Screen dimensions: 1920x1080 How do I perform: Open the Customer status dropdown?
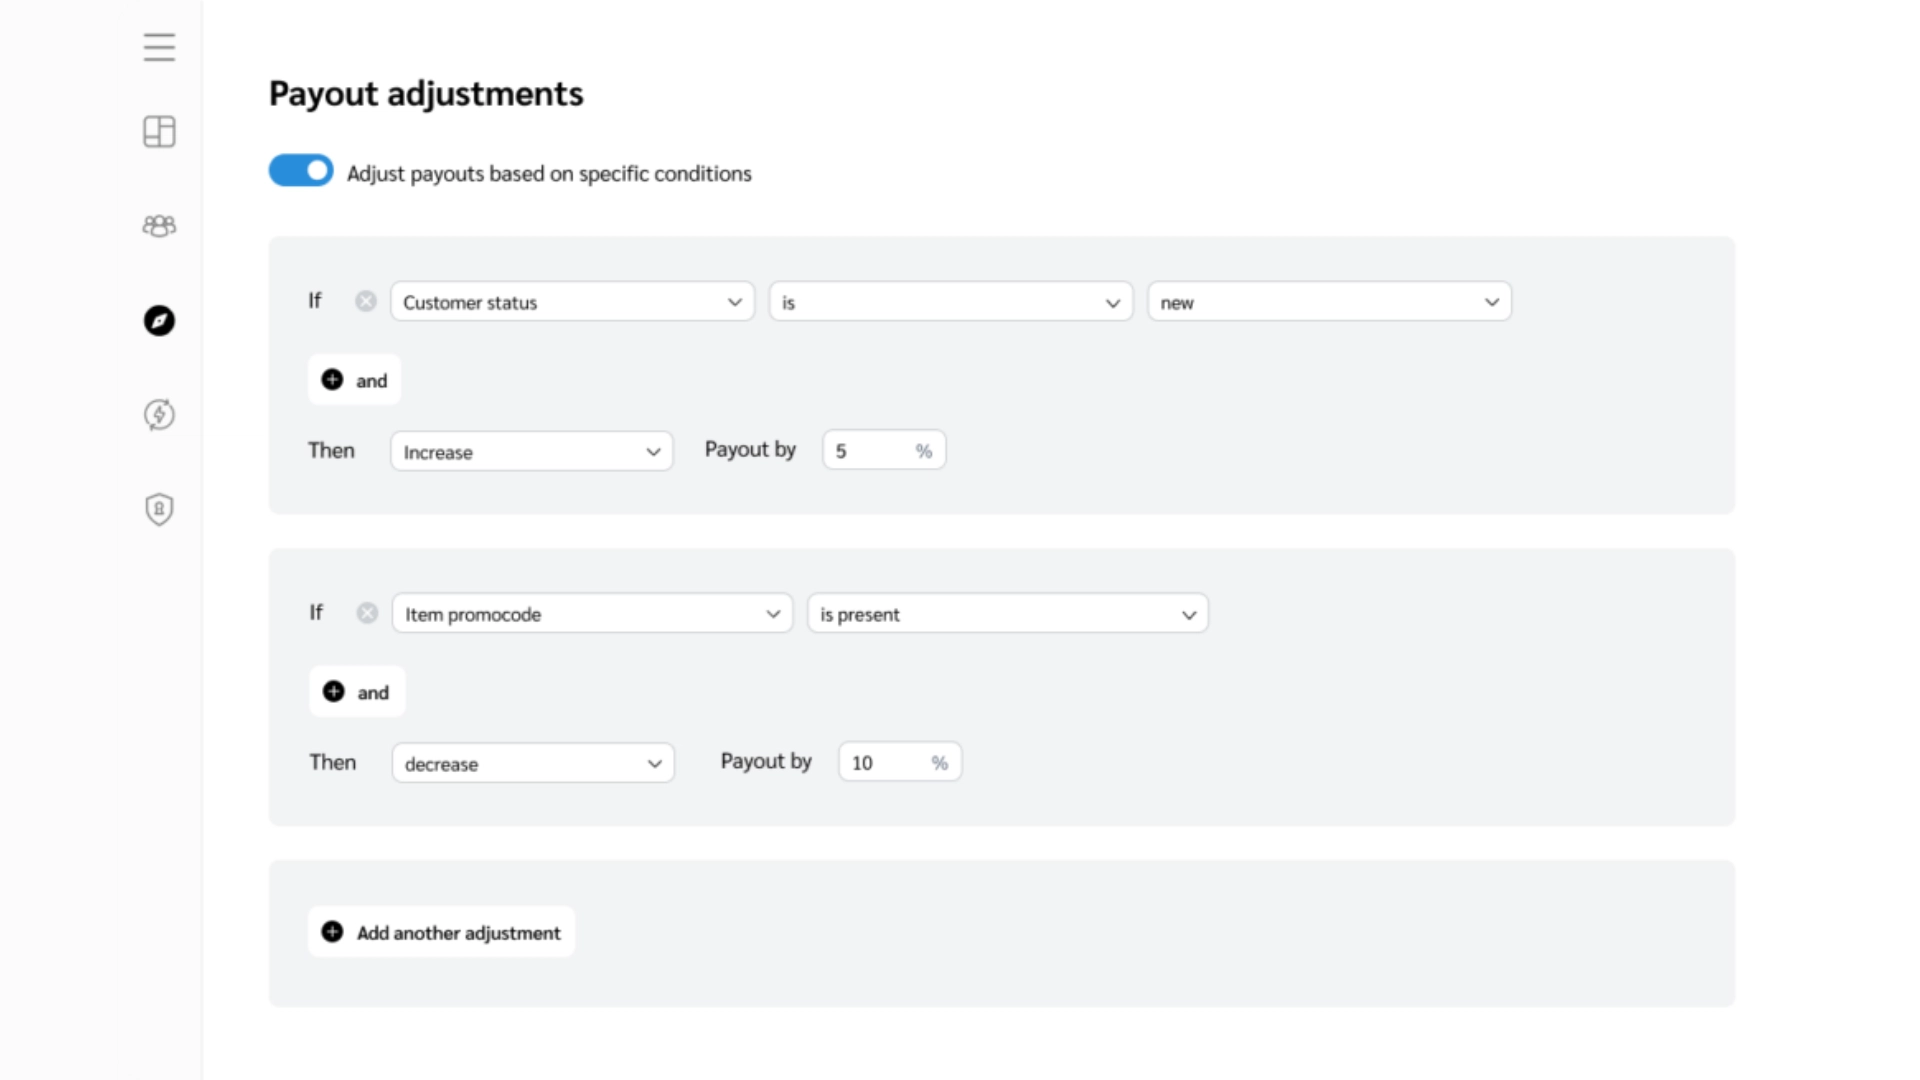(x=572, y=302)
